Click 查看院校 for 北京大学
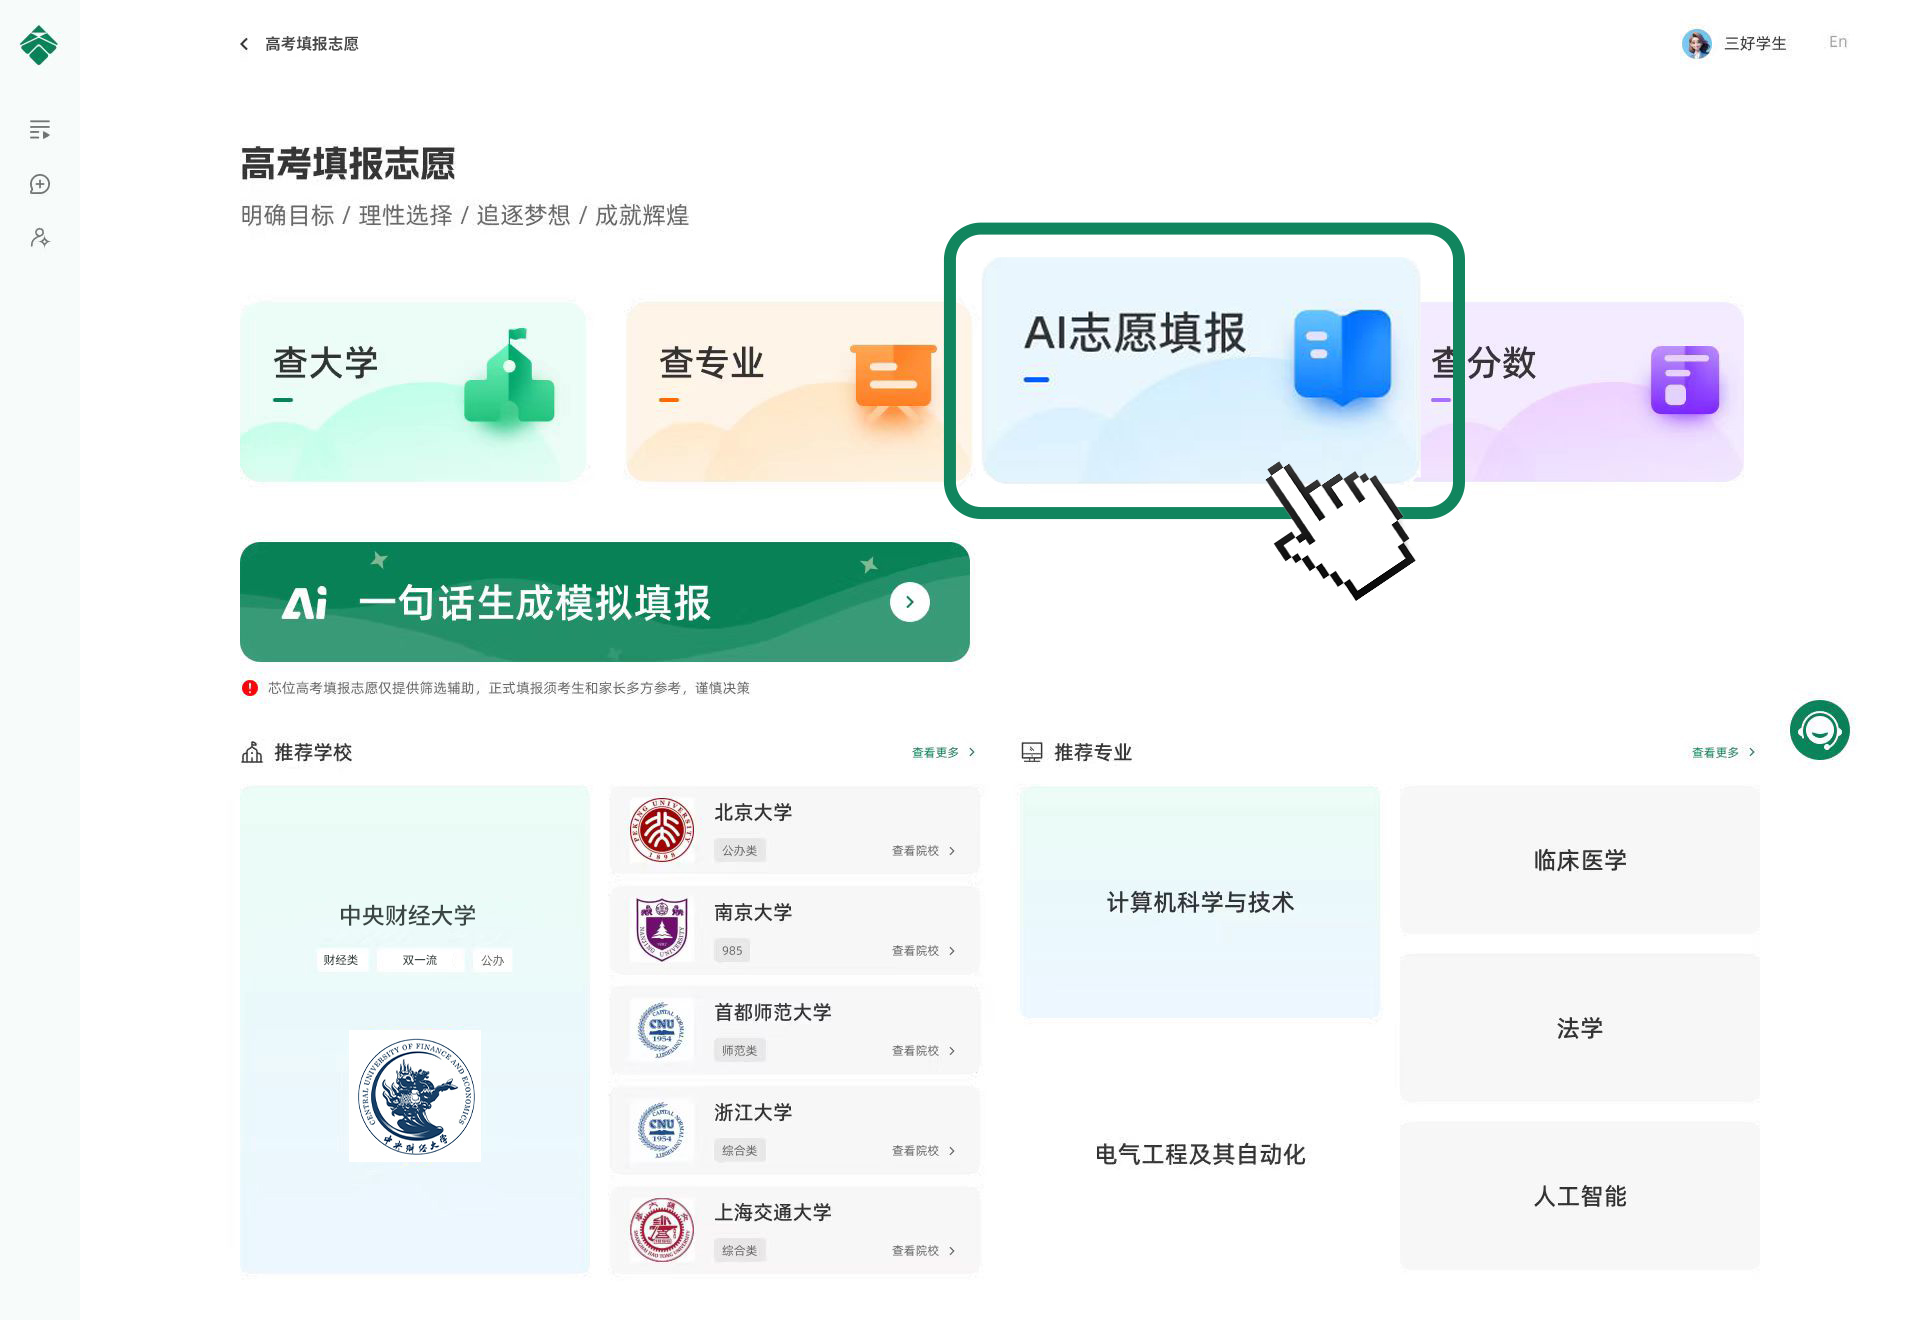1920x1320 pixels. (x=922, y=851)
